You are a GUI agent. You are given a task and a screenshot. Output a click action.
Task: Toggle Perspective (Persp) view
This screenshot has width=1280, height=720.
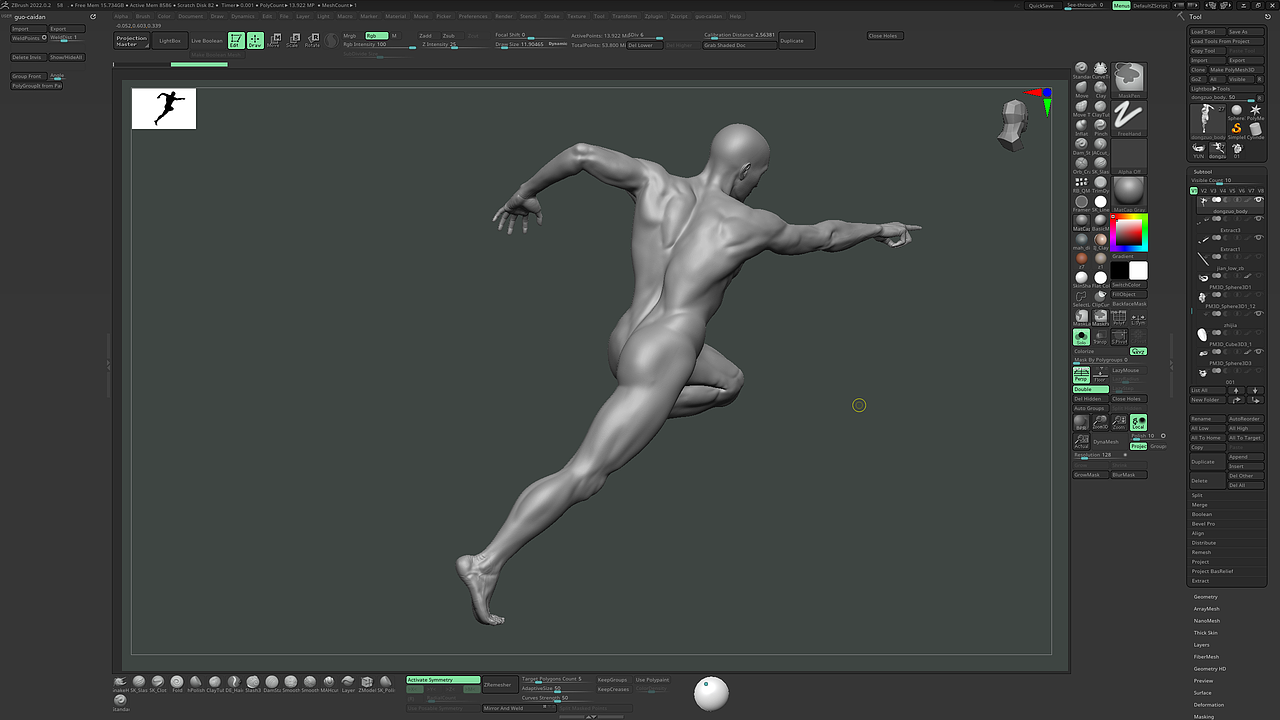pos(1081,375)
